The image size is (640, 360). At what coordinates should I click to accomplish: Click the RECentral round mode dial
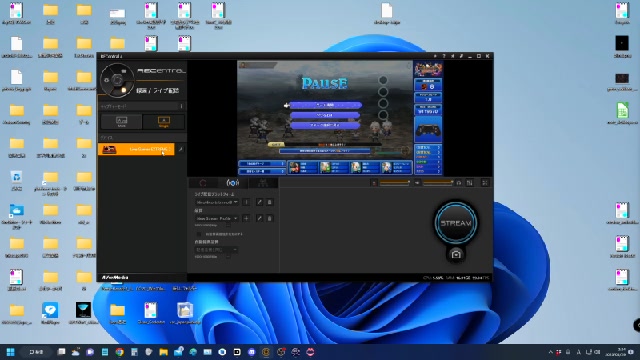[x=117, y=80]
